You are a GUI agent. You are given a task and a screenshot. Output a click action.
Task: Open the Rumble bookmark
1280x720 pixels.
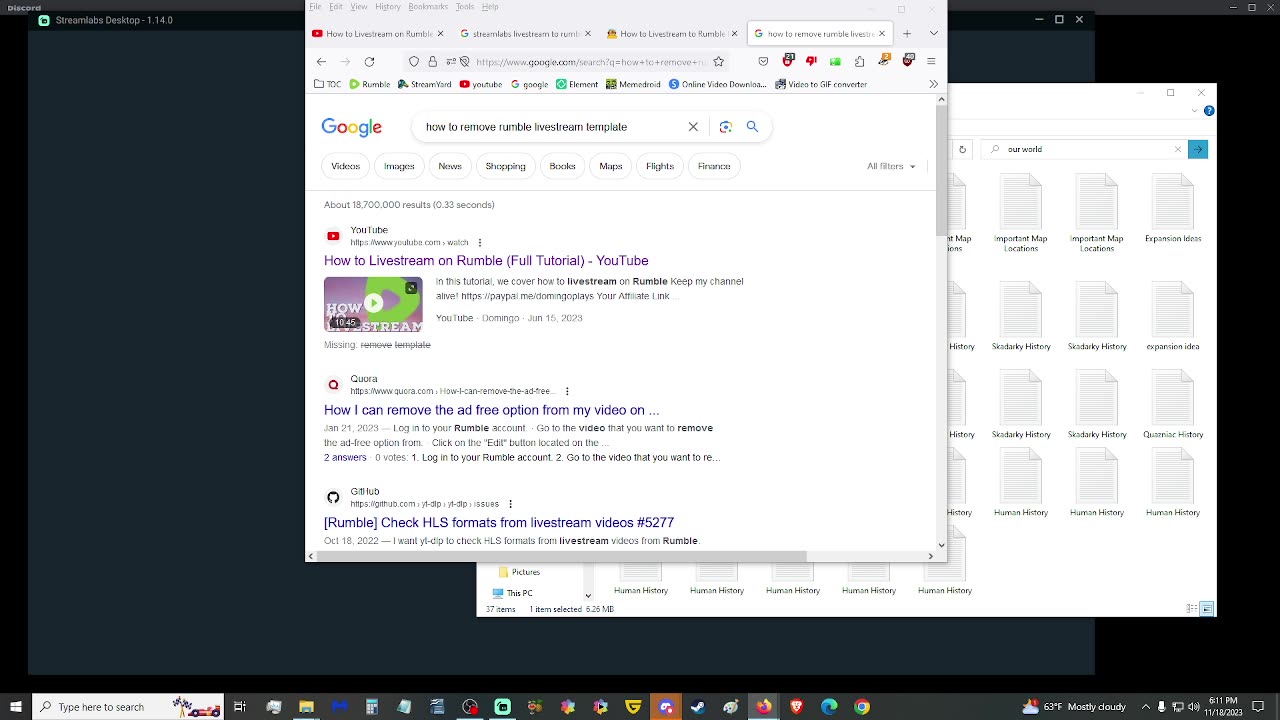[x=370, y=84]
